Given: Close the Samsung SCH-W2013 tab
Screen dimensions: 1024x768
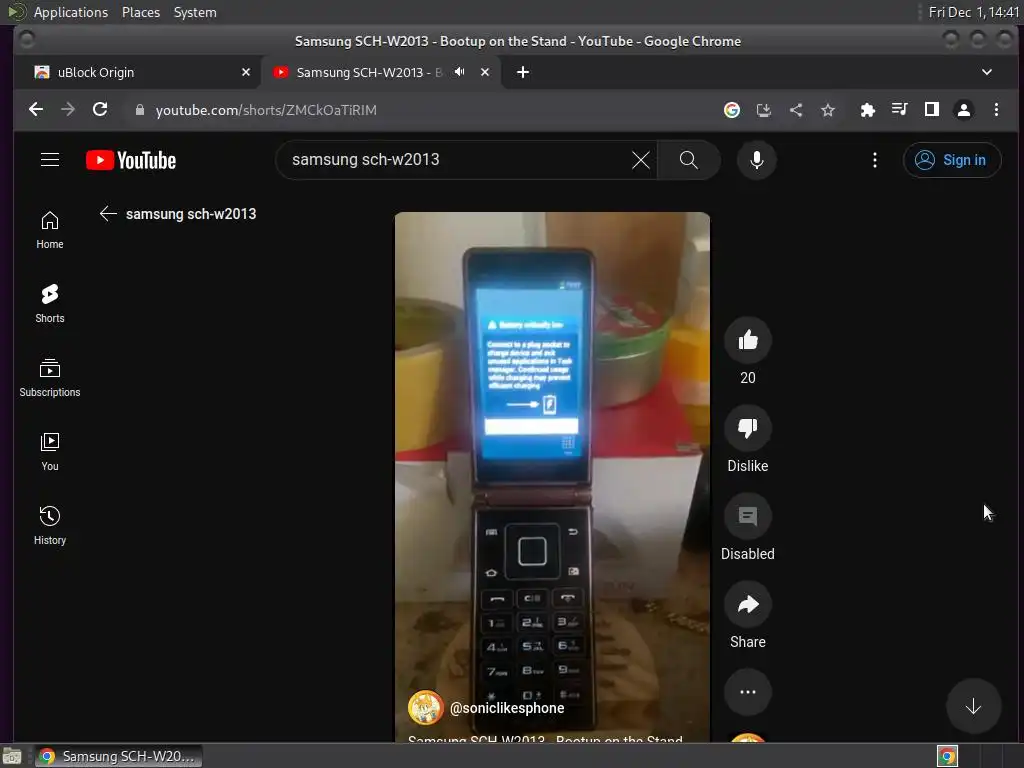Looking at the screenshot, I should click(x=485, y=72).
